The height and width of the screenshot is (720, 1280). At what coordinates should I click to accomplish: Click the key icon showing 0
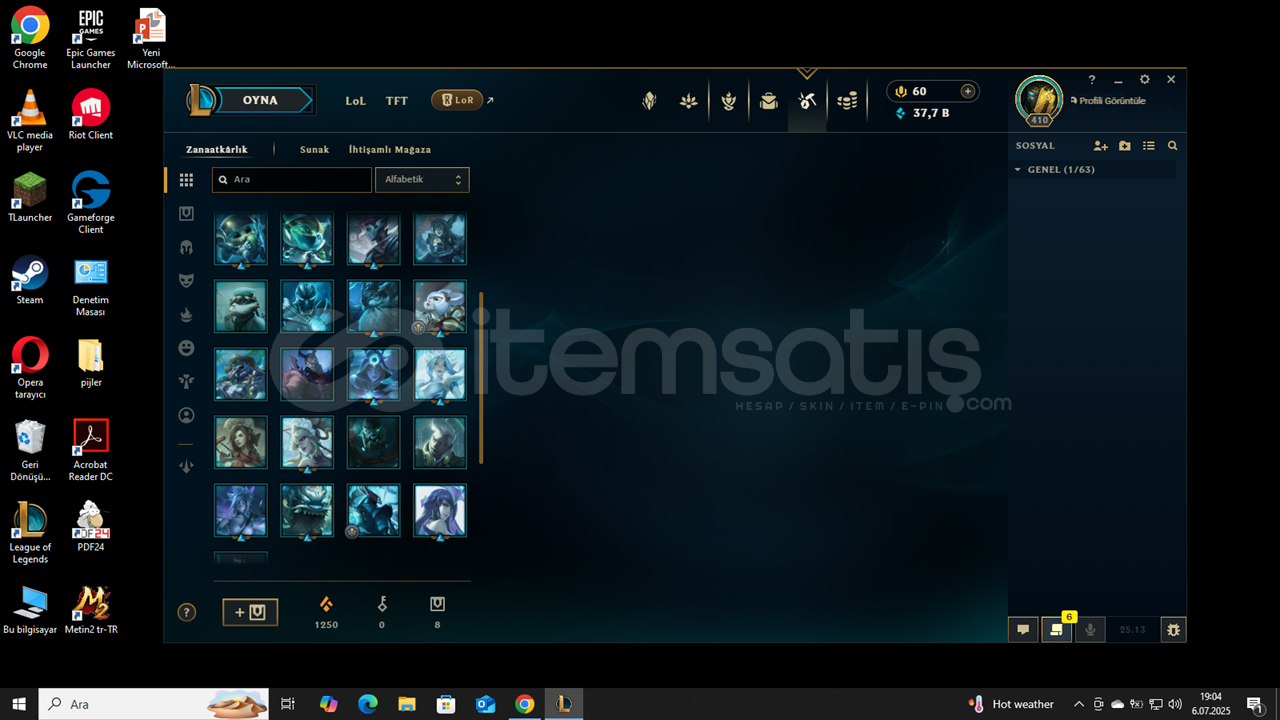click(x=381, y=604)
